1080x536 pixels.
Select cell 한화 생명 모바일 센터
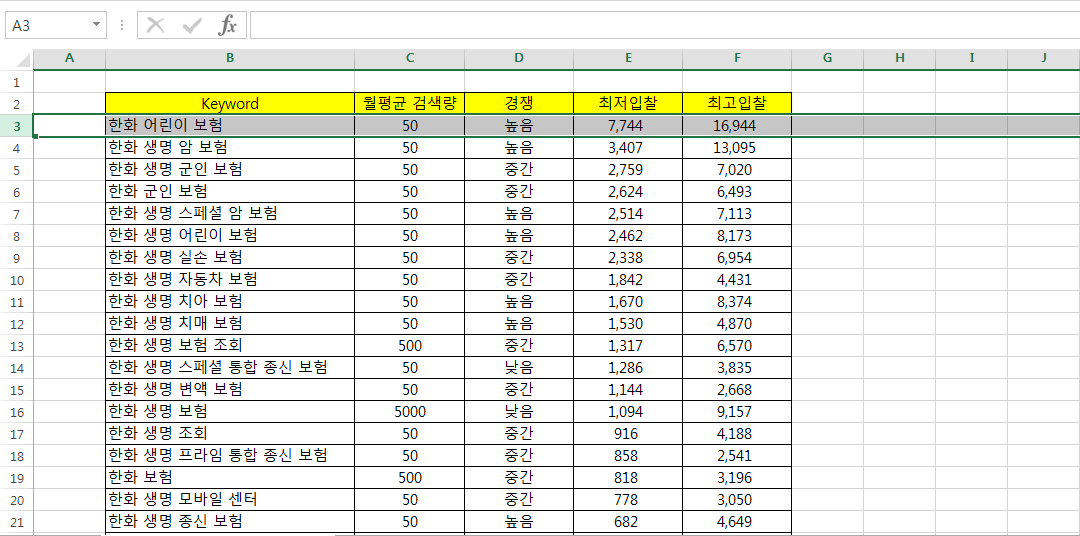pyautogui.click(x=230, y=499)
